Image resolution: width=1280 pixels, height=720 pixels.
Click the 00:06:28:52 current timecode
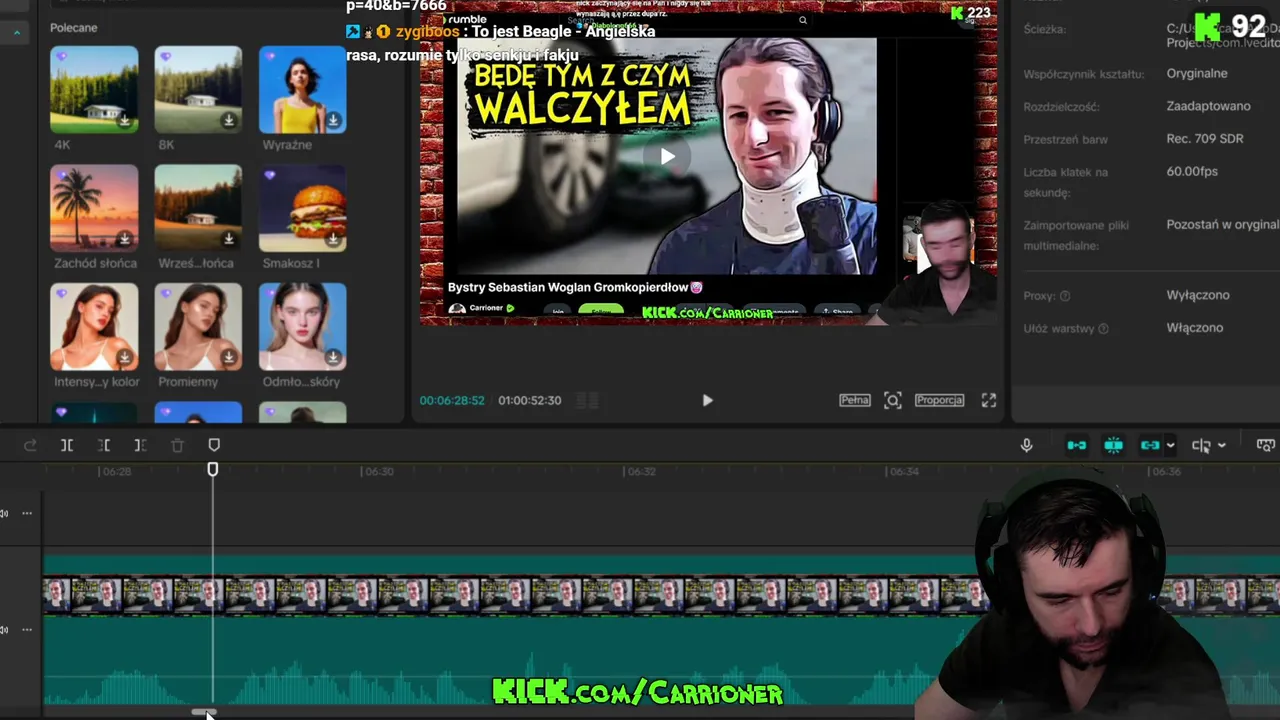(452, 400)
